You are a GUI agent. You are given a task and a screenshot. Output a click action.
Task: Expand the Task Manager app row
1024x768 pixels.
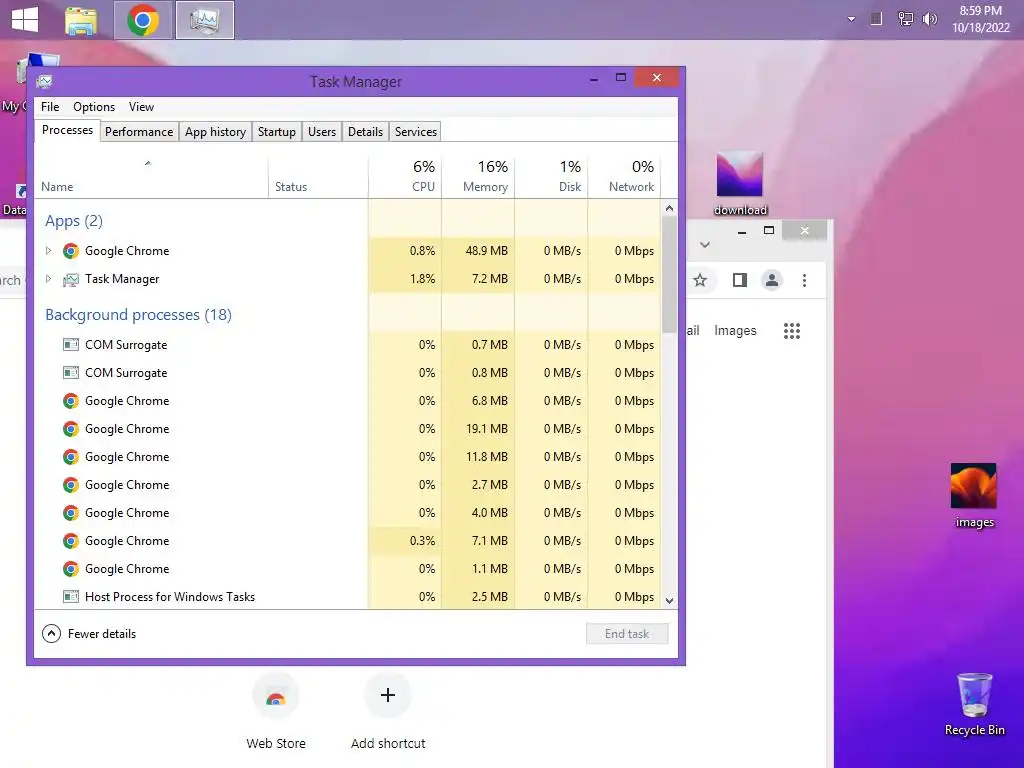click(x=48, y=279)
